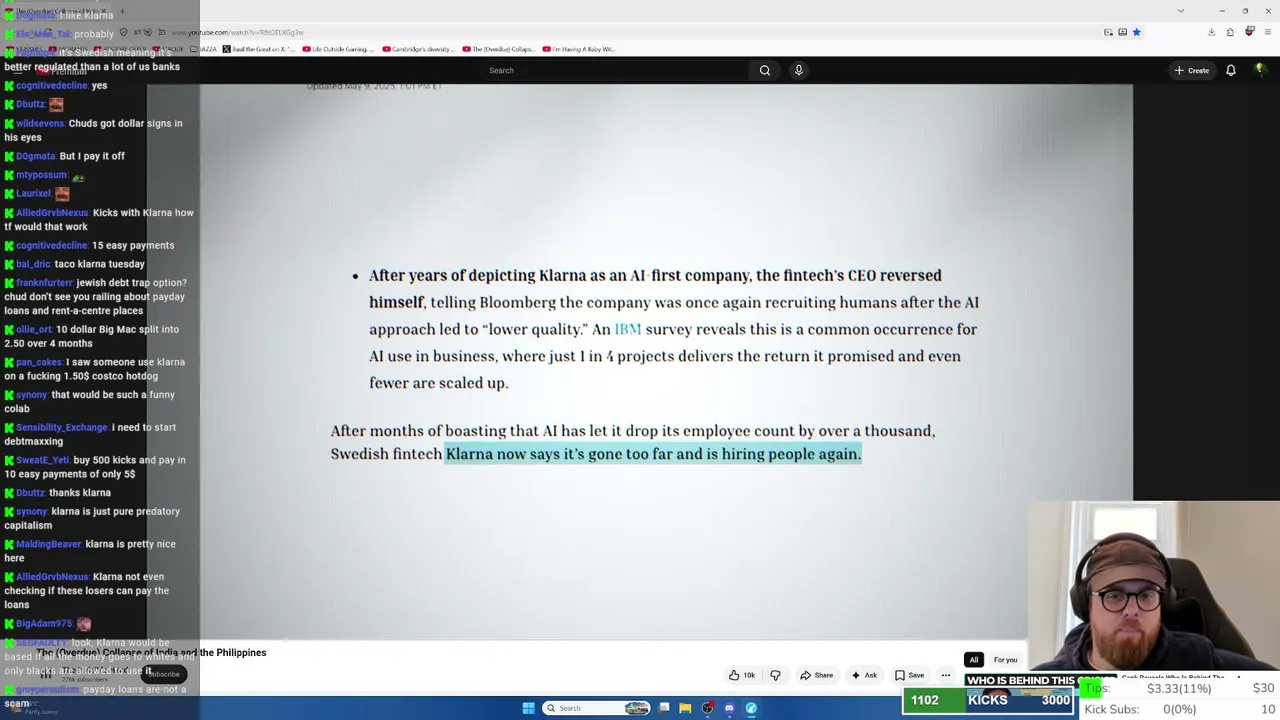This screenshot has width=1280, height=720.
Task: Subscribe to the channel
Action: click(163, 674)
